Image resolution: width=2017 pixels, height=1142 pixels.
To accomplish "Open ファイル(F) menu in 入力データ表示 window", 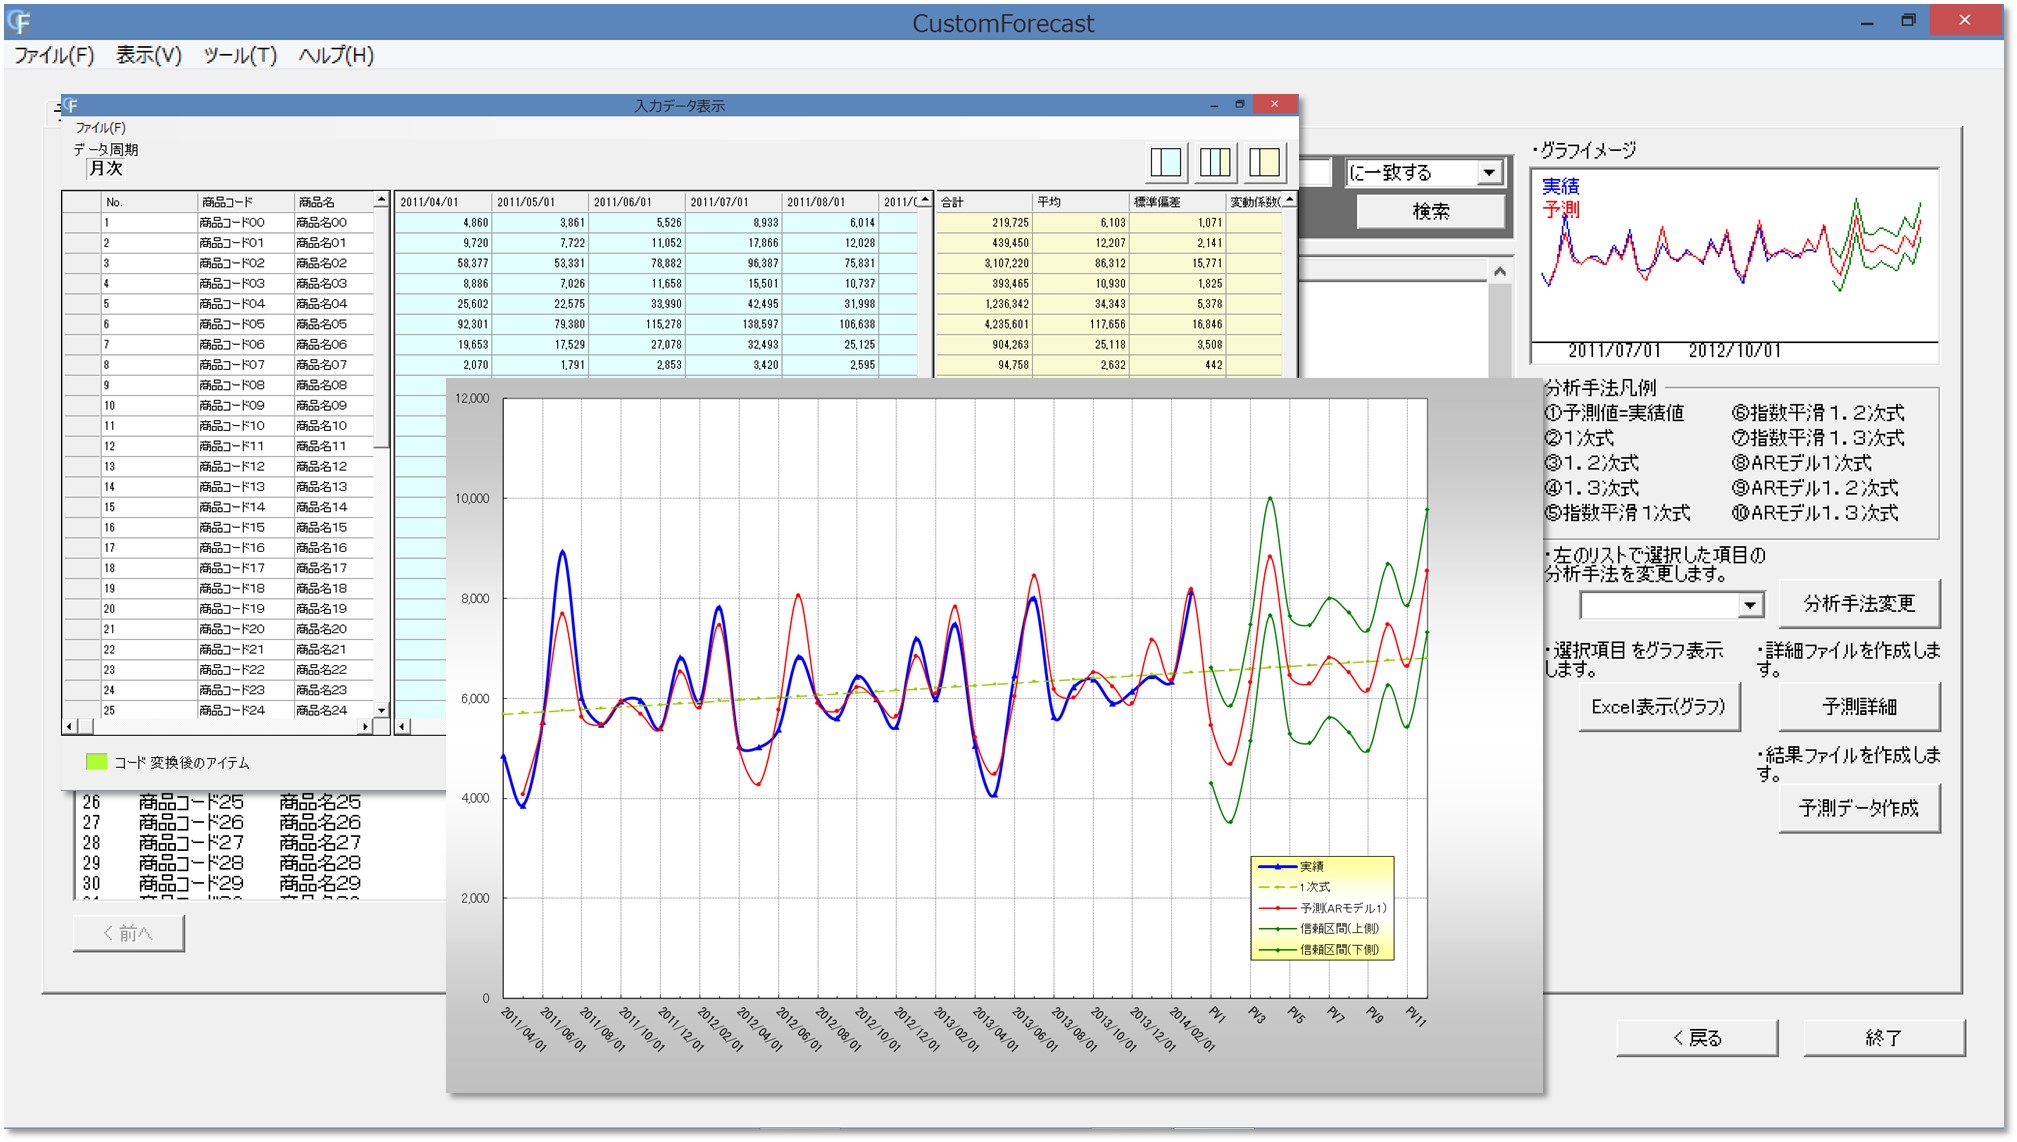I will (101, 128).
